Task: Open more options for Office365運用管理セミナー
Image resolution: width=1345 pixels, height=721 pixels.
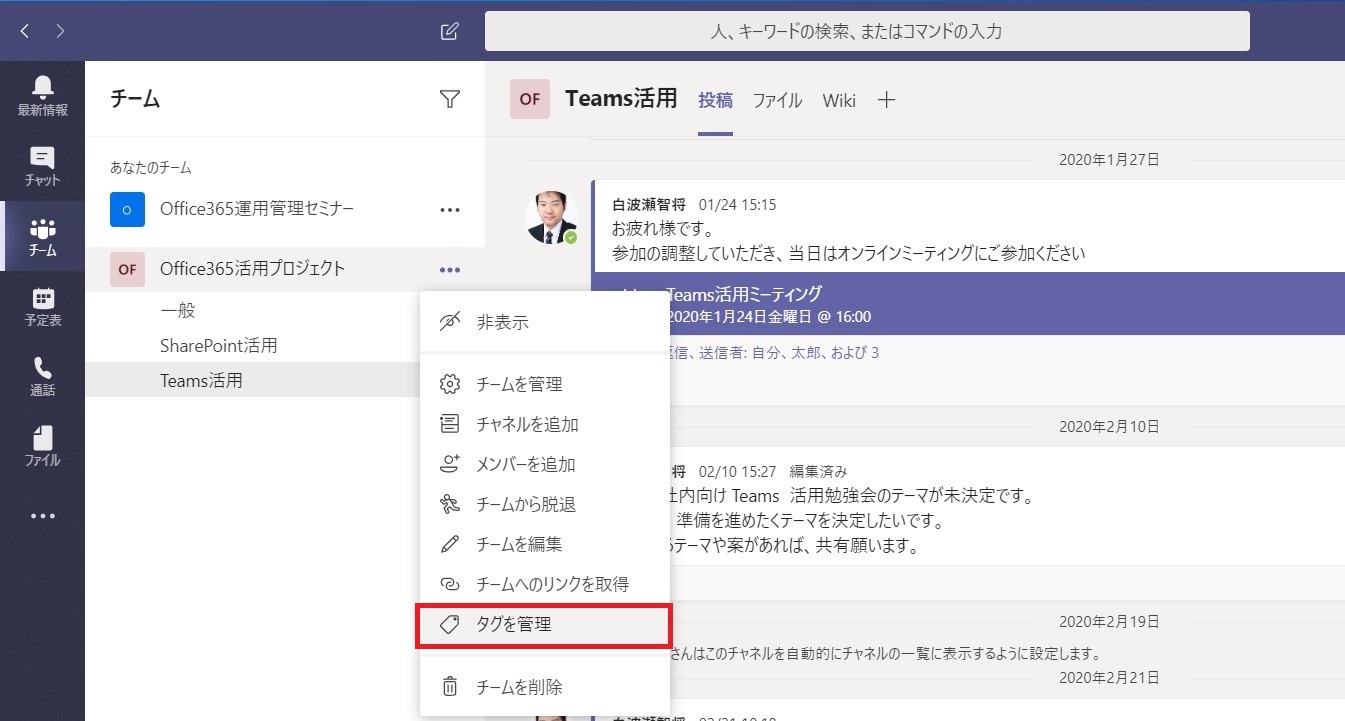Action: (x=450, y=210)
